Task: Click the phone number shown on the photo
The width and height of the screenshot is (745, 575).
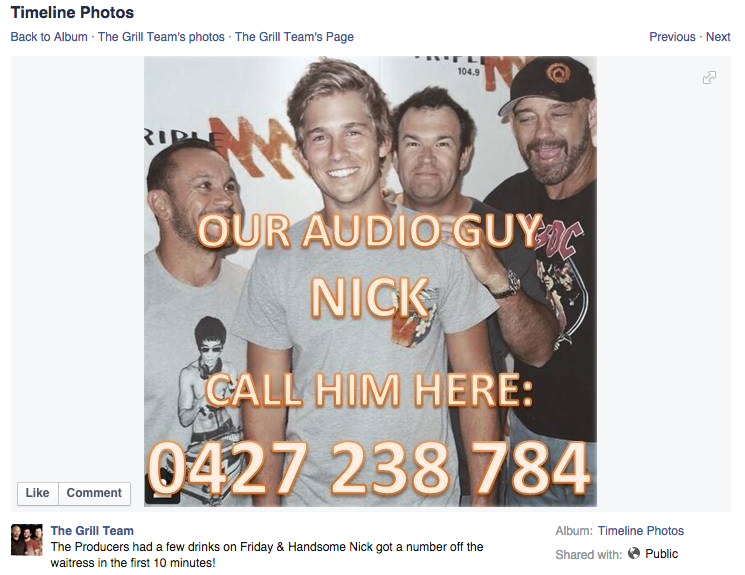Action: (x=369, y=469)
